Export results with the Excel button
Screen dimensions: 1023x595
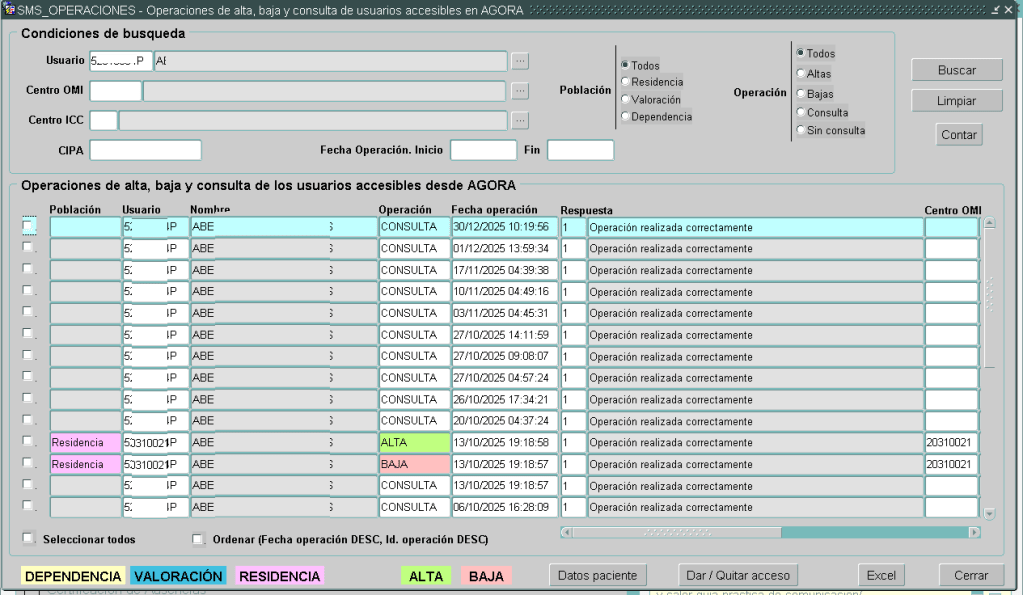click(x=880, y=575)
